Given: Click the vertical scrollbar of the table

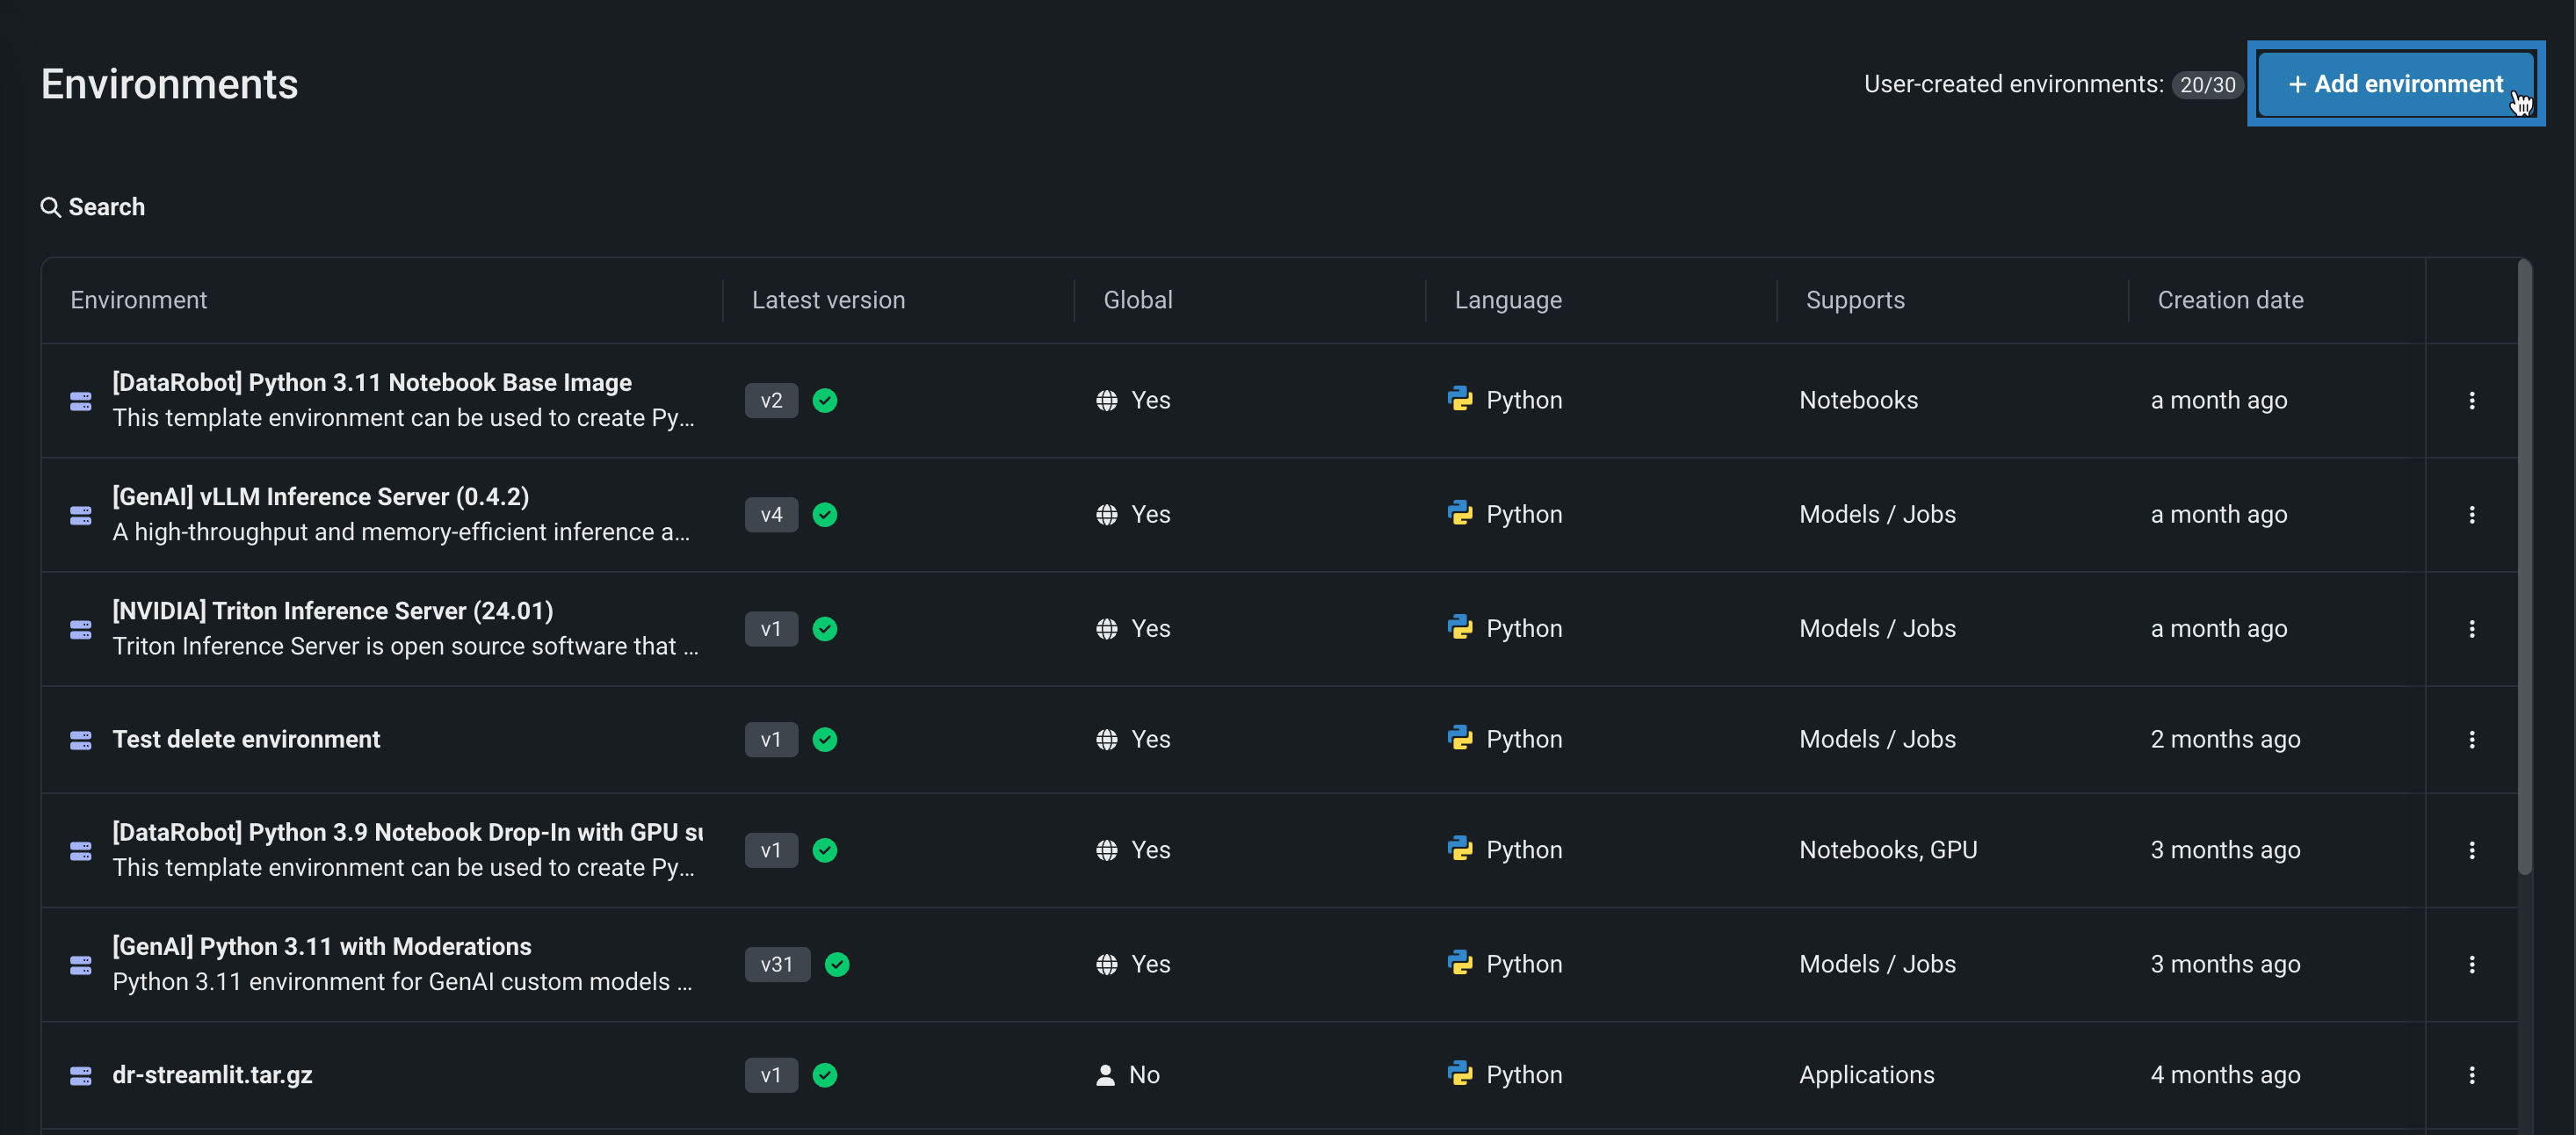Looking at the screenshot, I should [x=2524, y=565].
